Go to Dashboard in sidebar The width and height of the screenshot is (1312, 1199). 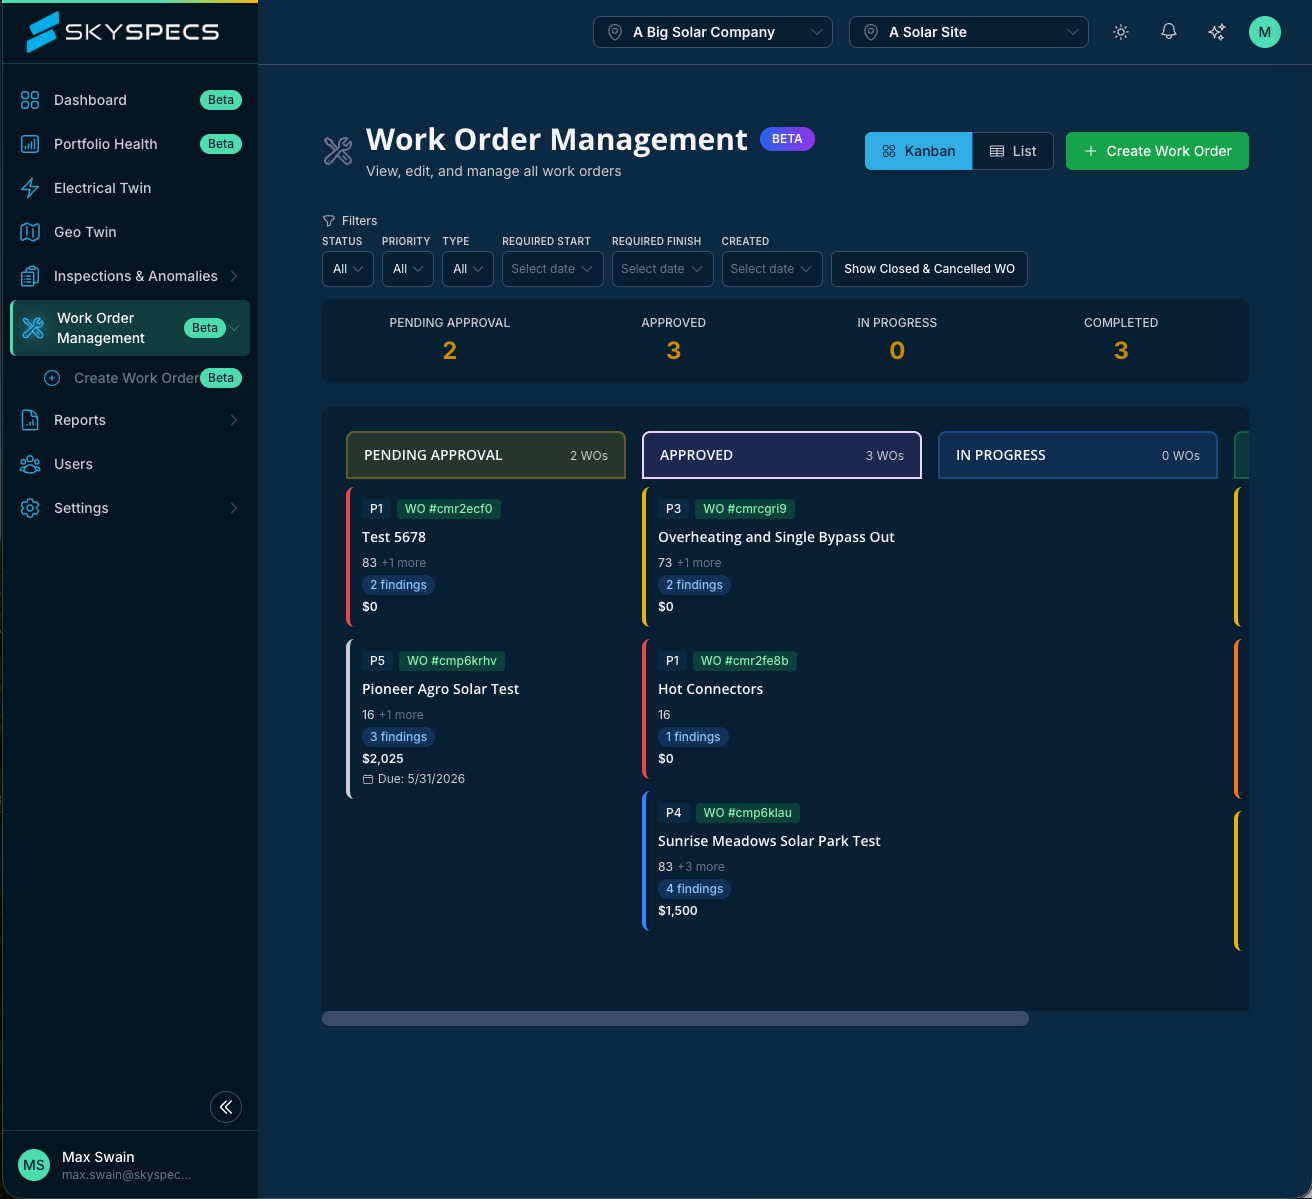pyautogui.click(x=130, y=100)
